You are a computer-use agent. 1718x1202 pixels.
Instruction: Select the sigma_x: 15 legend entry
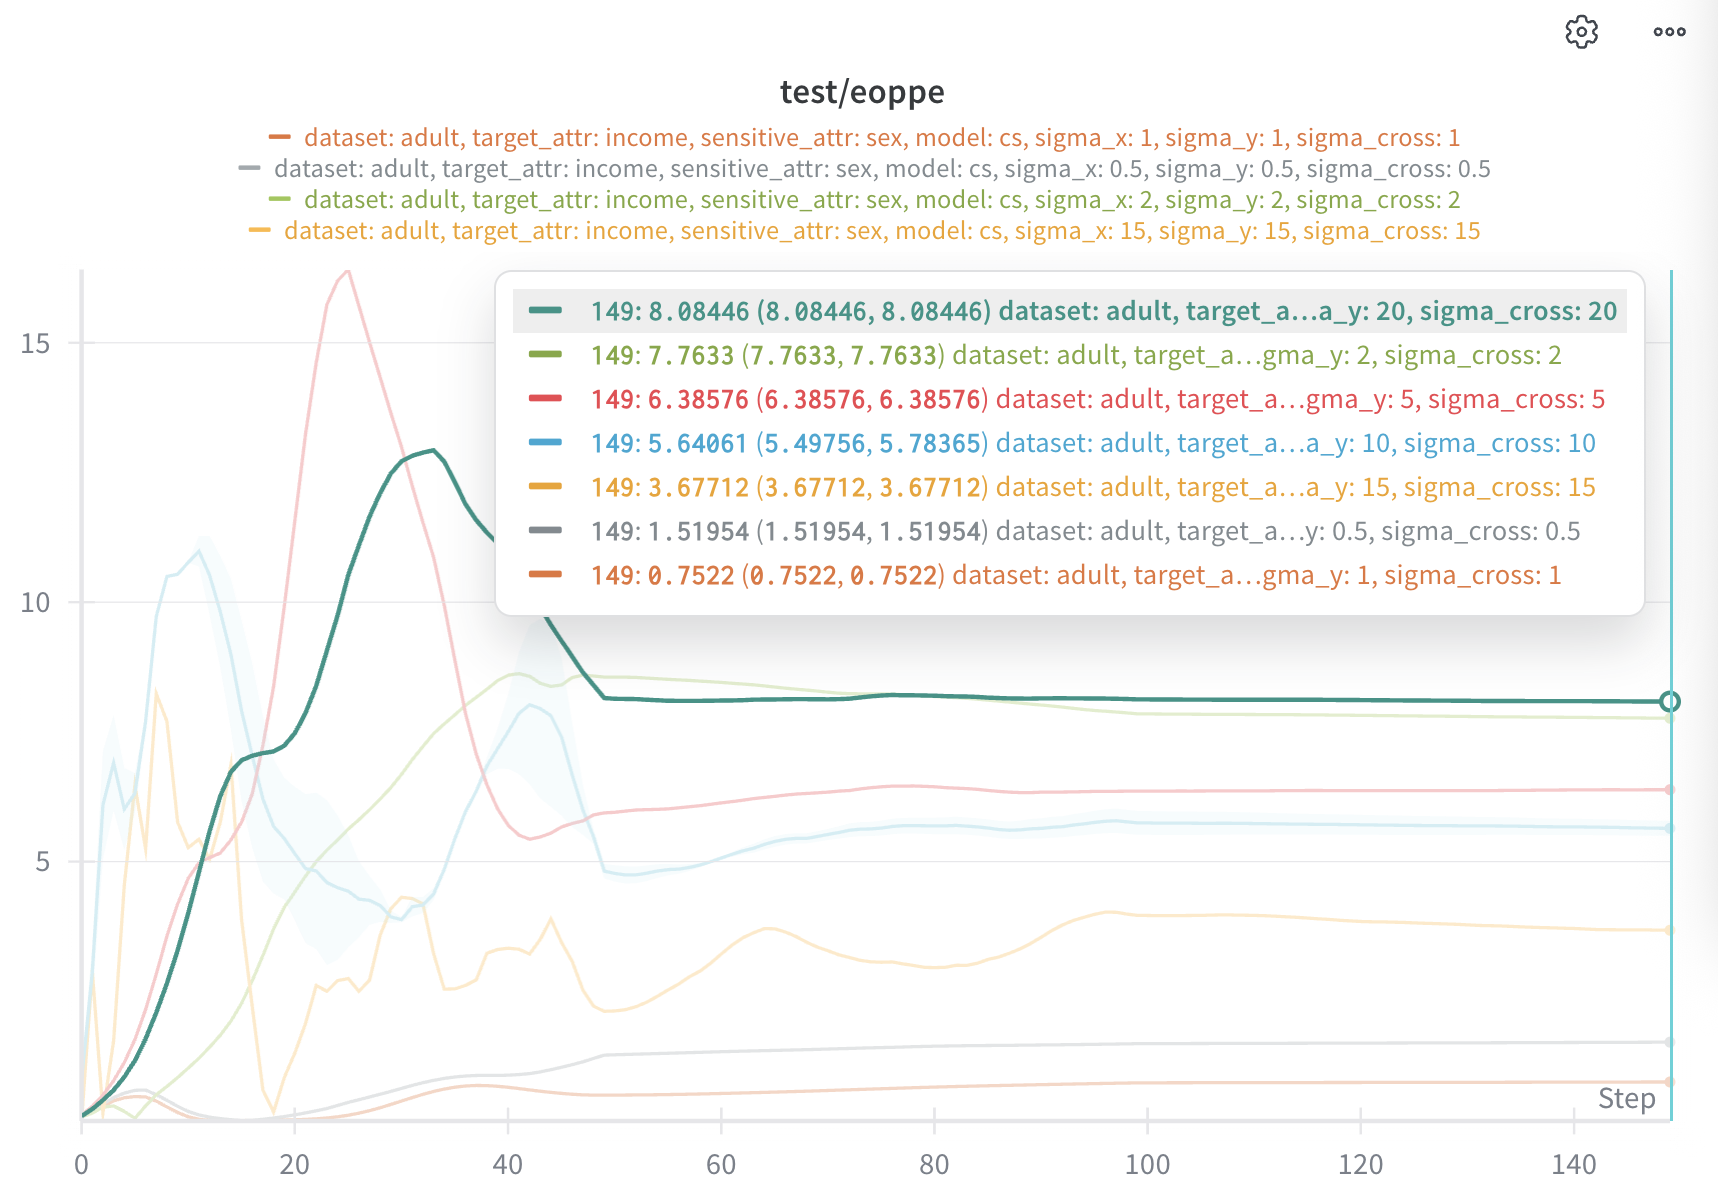pyautogui.click(x=881, y=230)
